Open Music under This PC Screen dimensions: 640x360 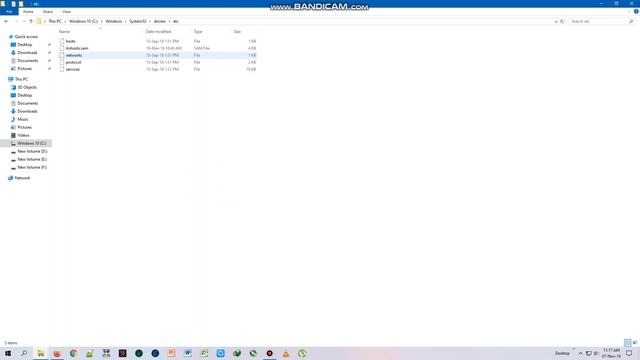23,119
